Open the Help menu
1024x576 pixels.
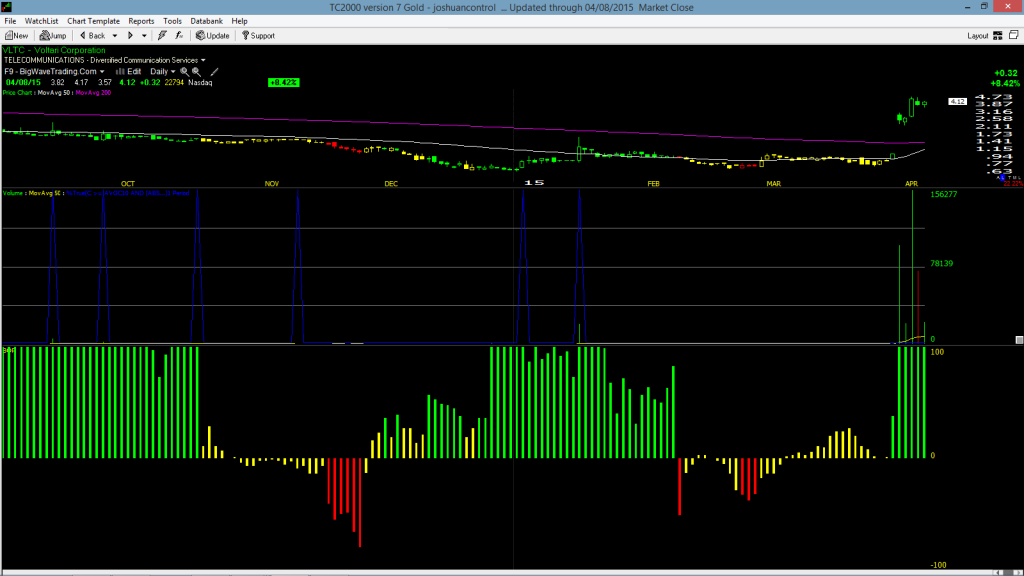click(239, 21)
